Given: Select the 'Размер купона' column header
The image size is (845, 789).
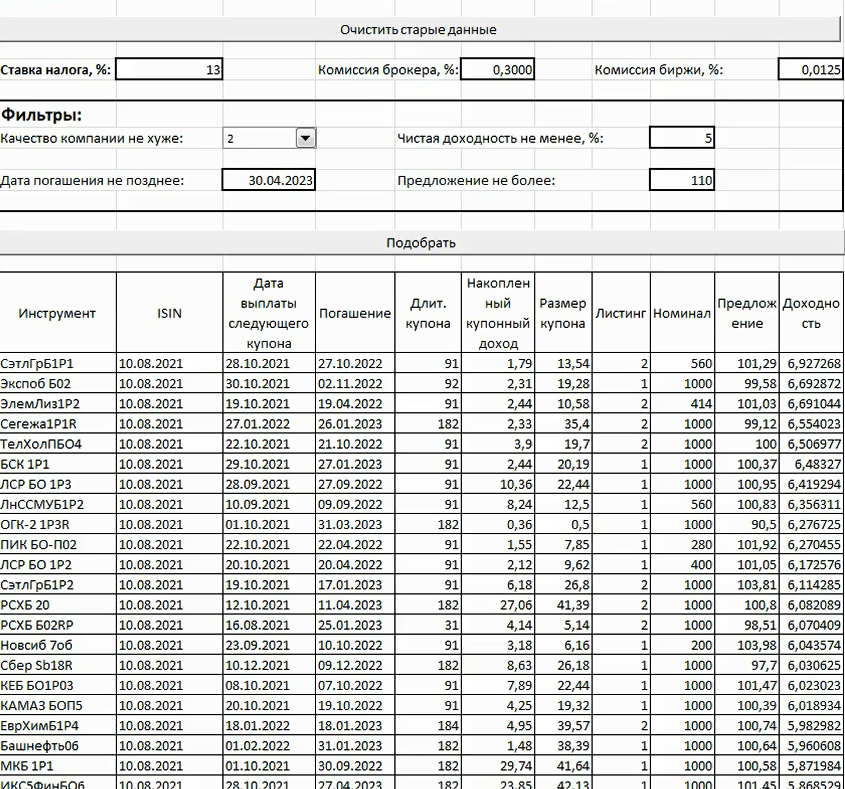Looking at the screenshot, I should (563, 313).
